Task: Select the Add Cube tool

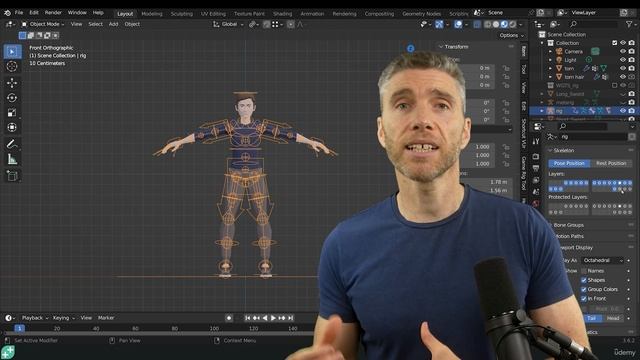Action: 12,176
